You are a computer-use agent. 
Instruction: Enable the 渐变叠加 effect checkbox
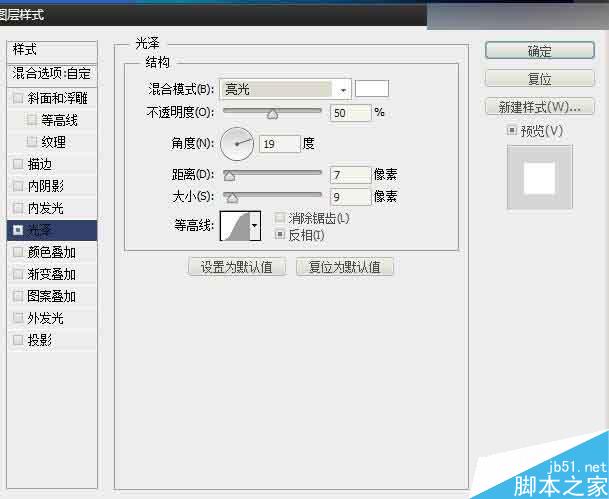(18, 274)
